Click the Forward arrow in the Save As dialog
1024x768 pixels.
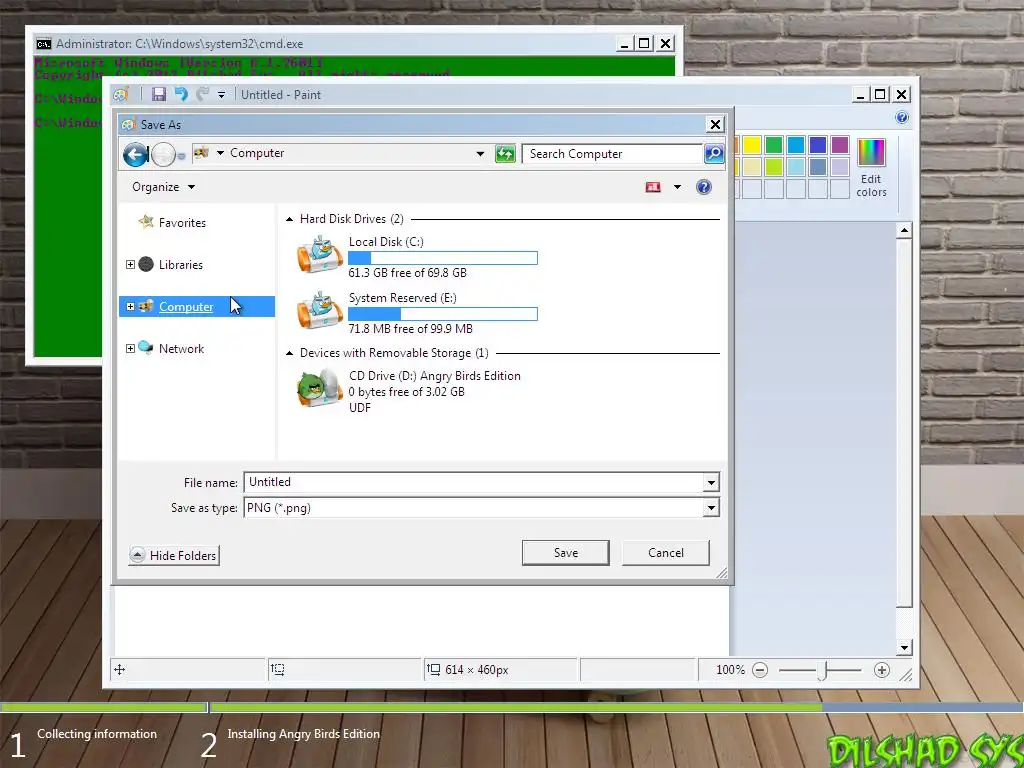pyautogui.click(x=163, y=155)
